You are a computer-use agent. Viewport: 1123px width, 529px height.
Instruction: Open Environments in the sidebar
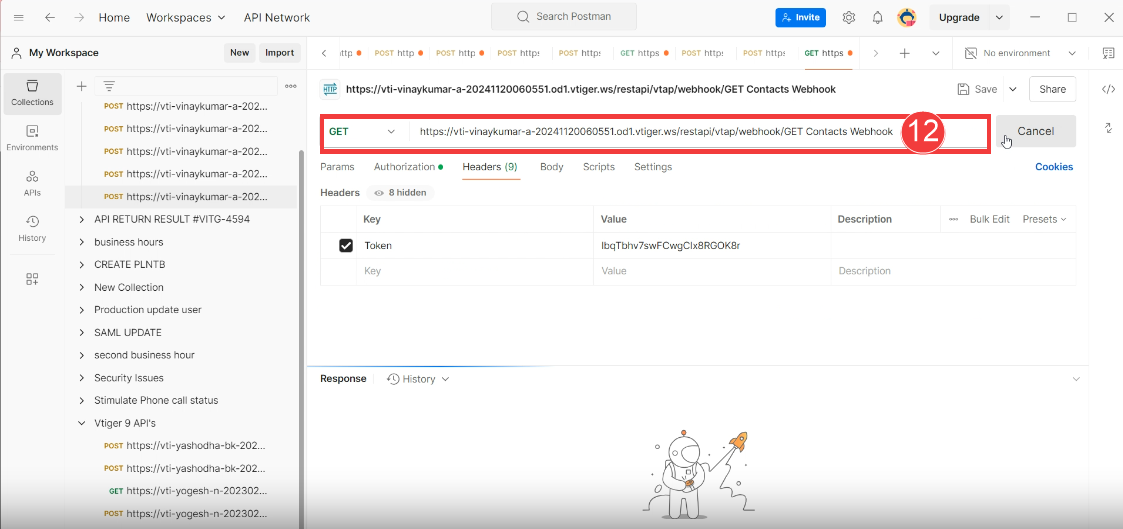(32, 138)
